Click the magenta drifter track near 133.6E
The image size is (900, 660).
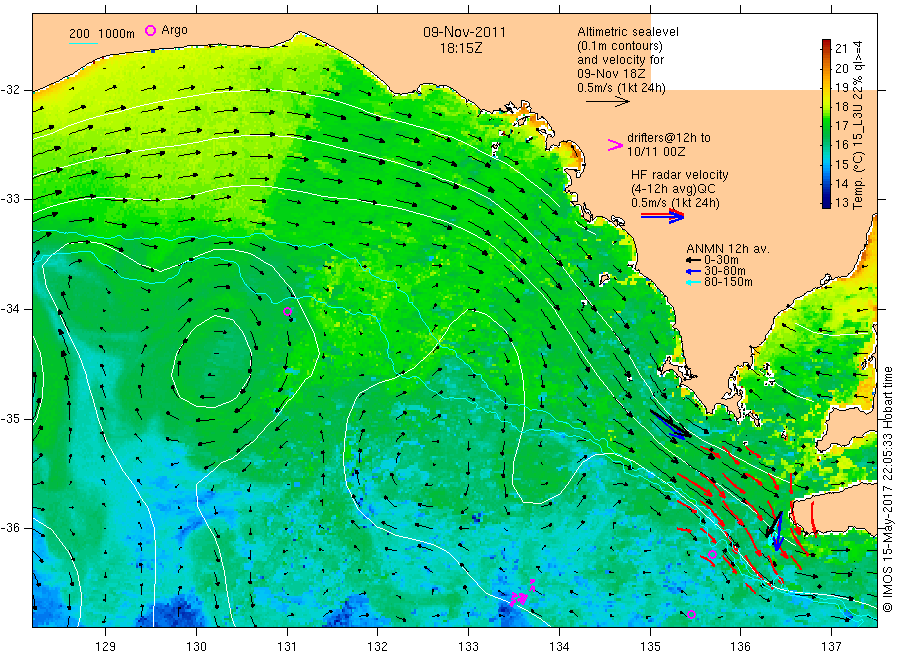522,594
